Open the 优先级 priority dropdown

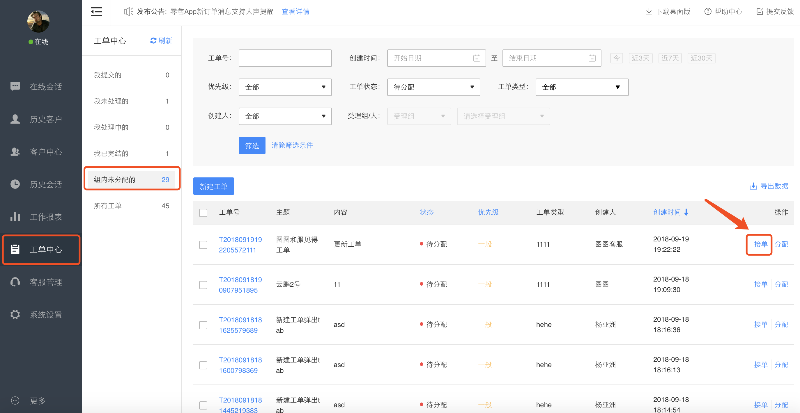point(285,87)
